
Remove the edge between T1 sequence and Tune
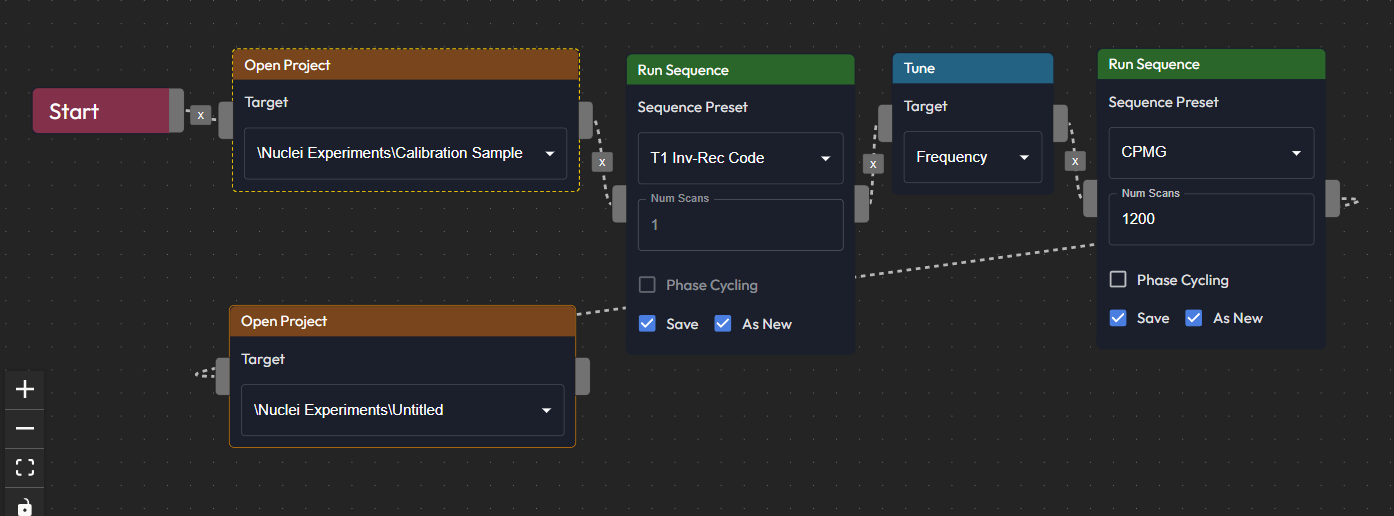pos(873,163)
